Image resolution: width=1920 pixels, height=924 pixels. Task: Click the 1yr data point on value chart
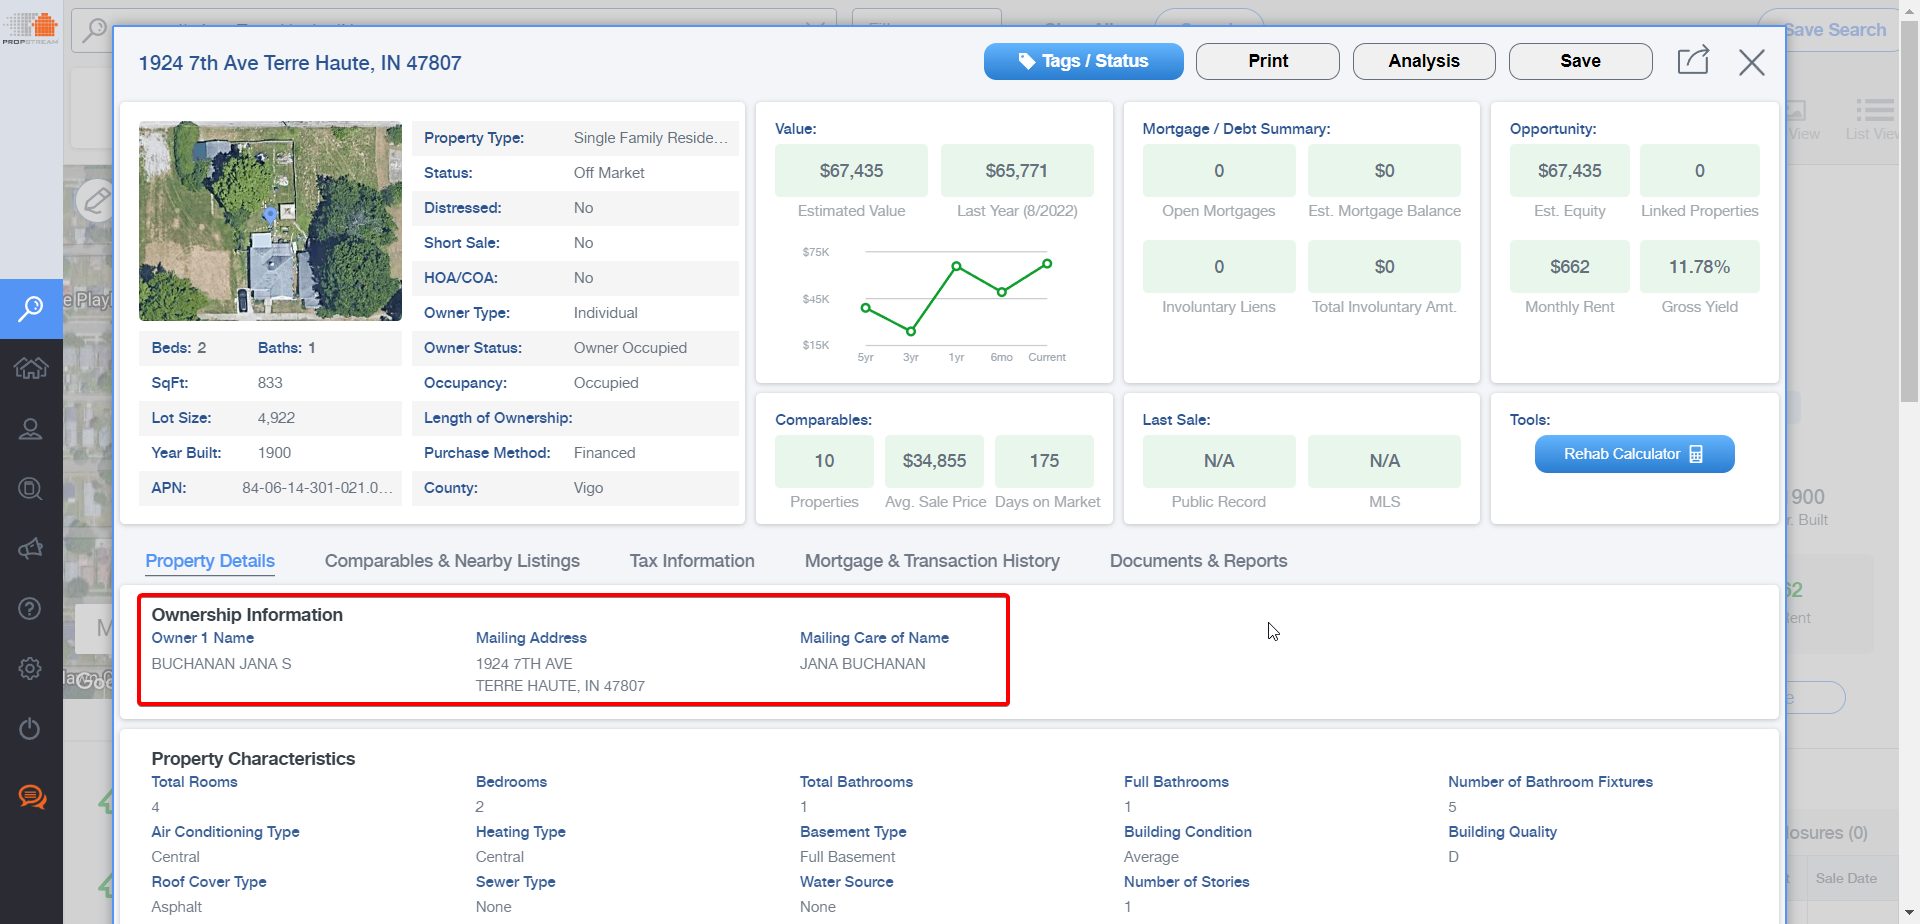pos(957,266)
